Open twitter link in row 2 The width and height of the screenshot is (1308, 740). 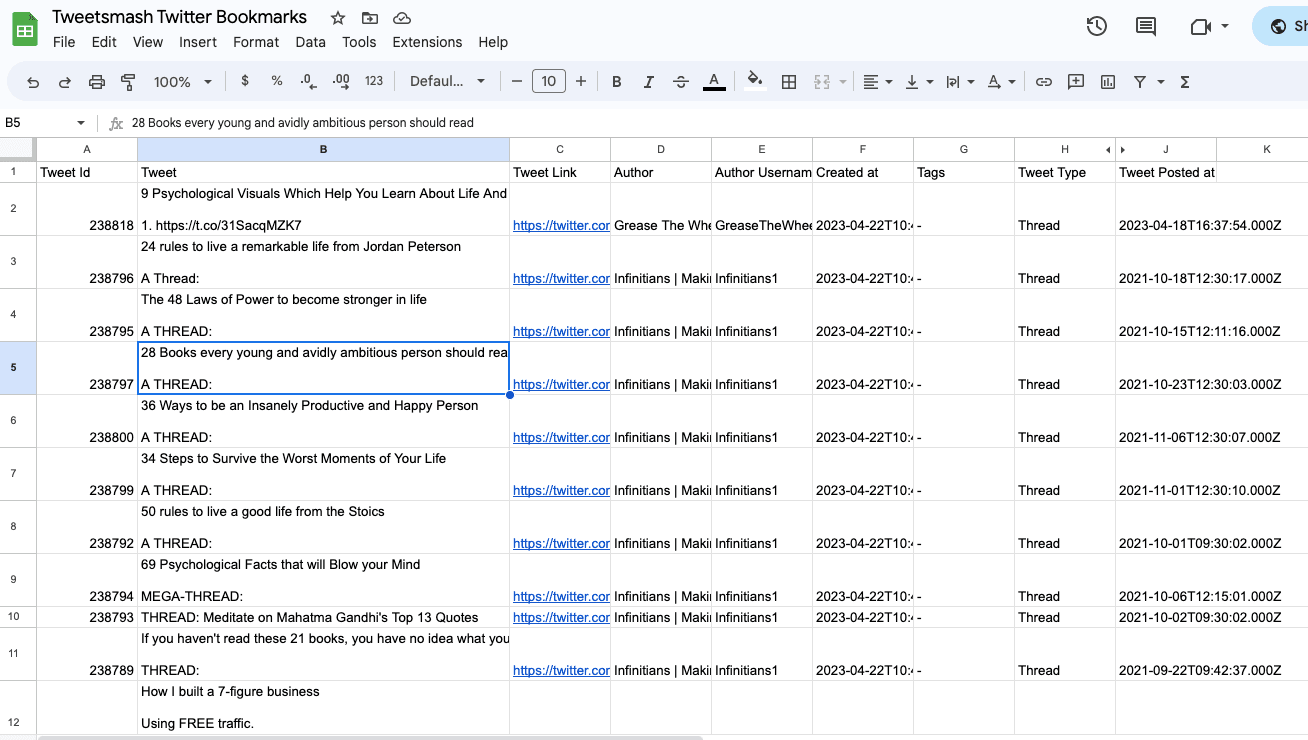coord(561,226)
